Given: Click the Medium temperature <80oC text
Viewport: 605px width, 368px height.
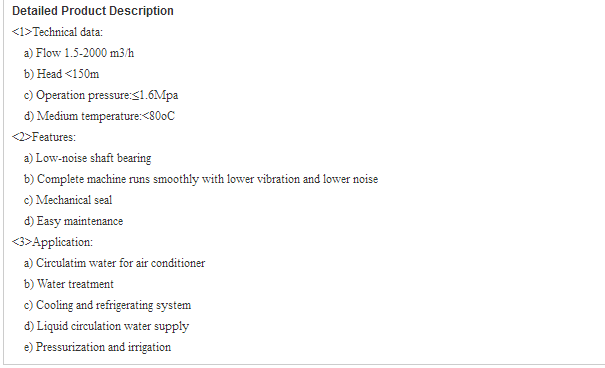Looking at the screenshot, I should point(99,116).
